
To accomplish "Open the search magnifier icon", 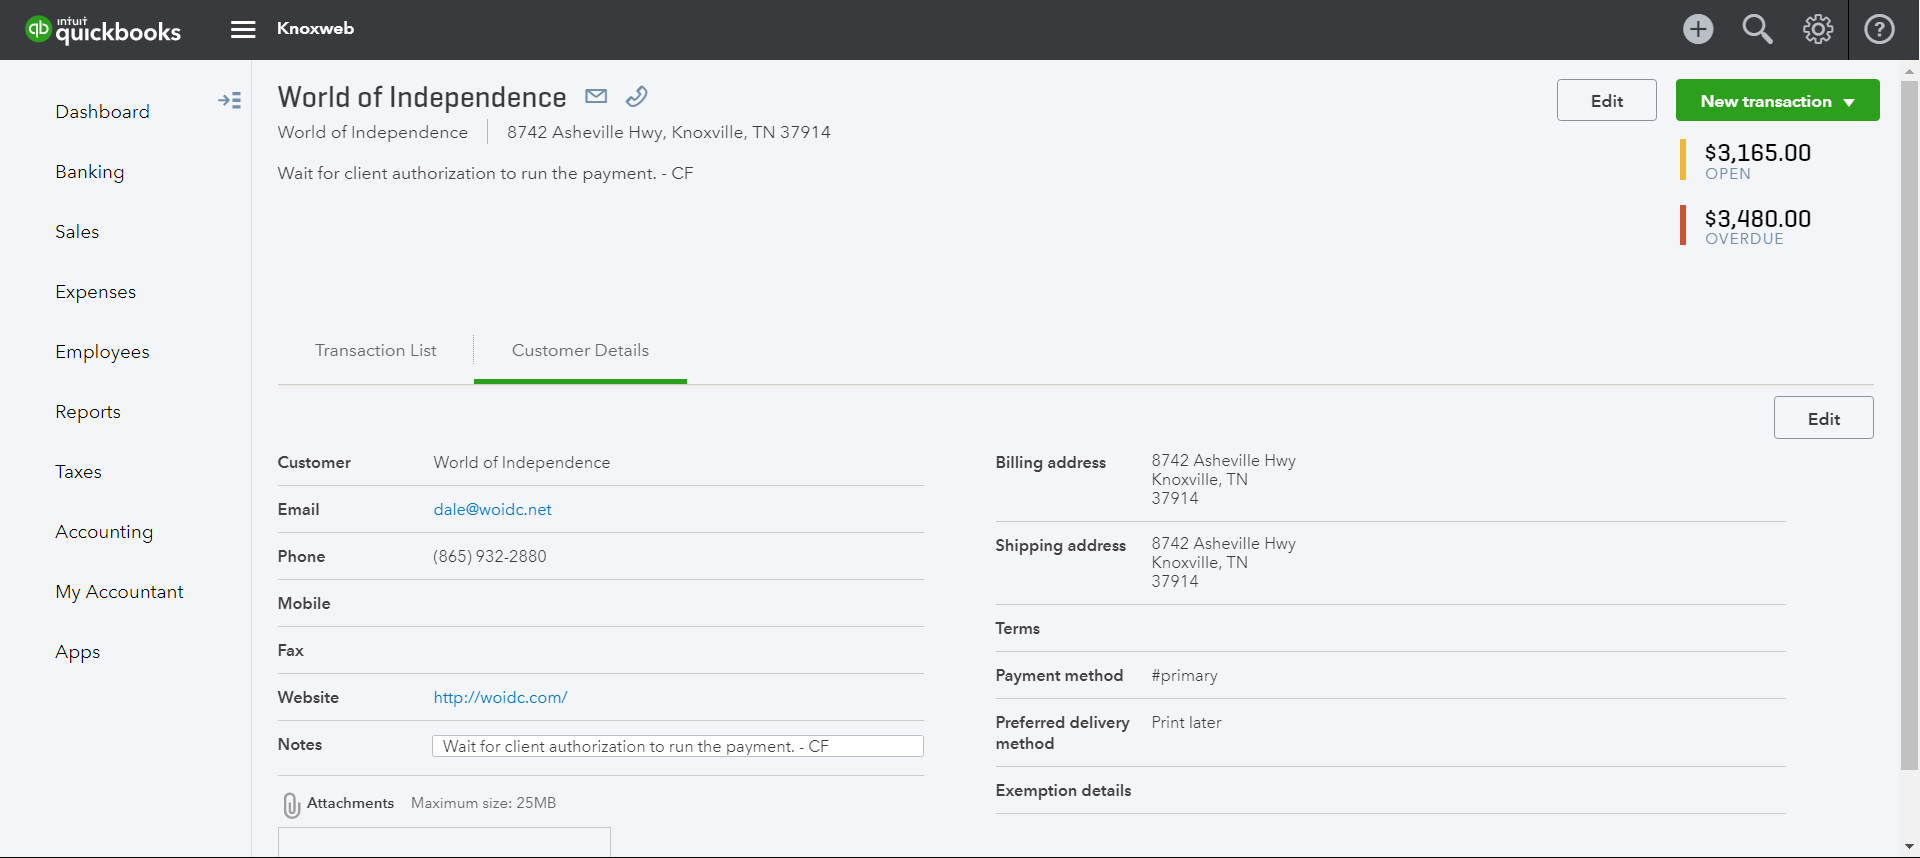I will (1757, 29).
